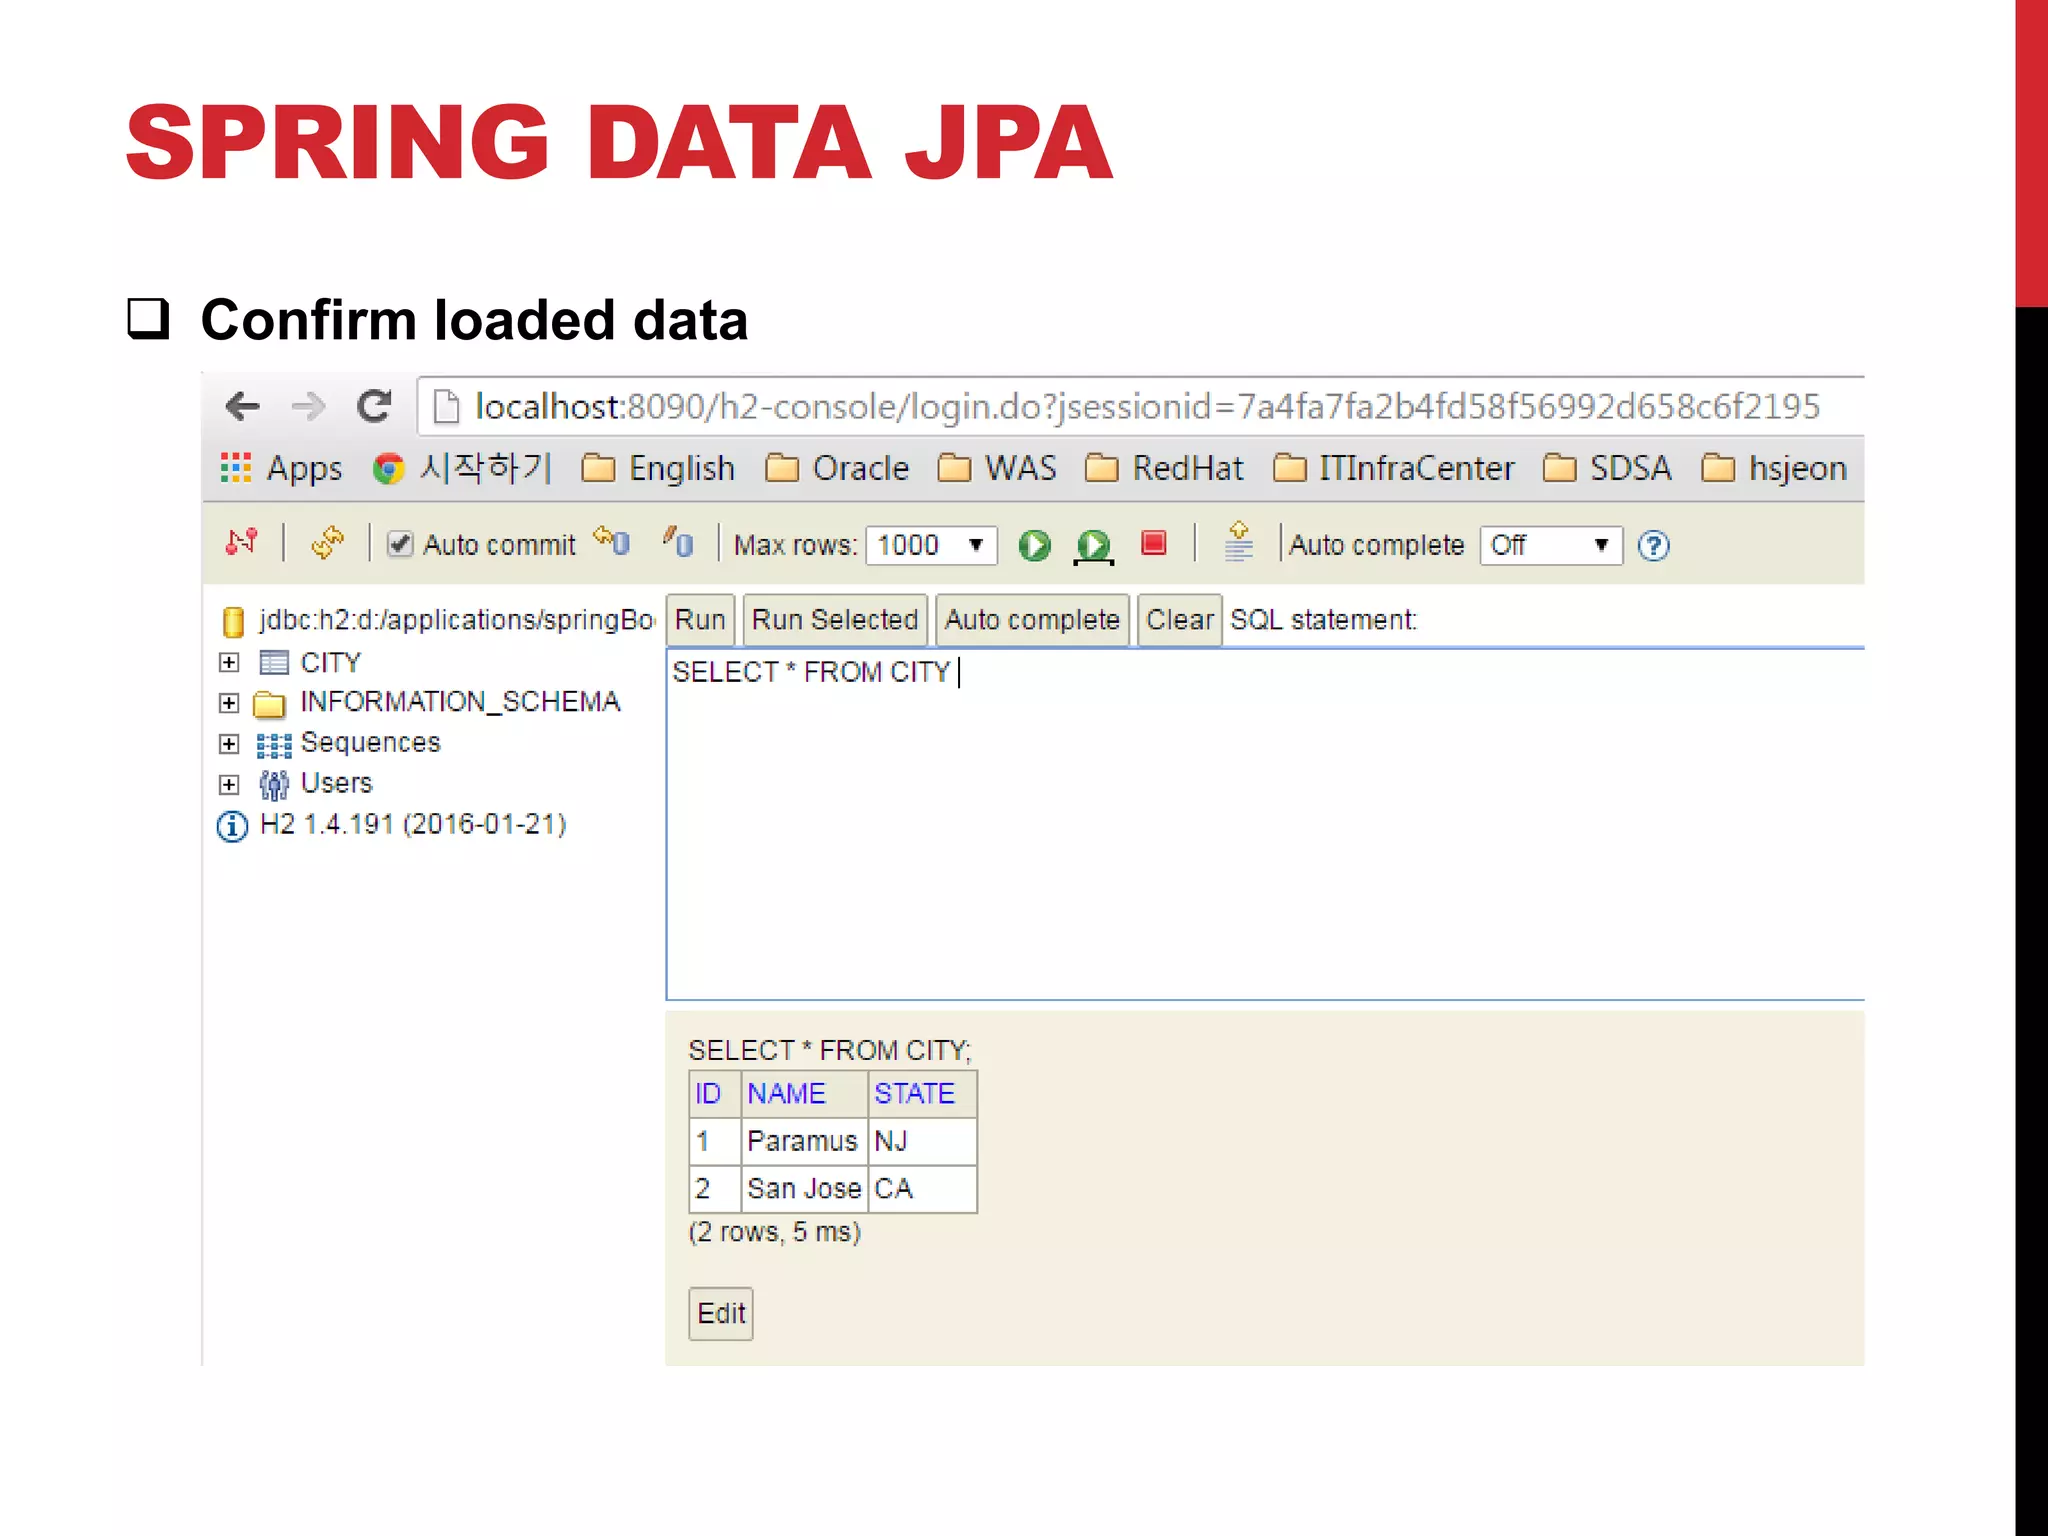
Task: Click the commit icon
Action: click(x=678, y=543)
